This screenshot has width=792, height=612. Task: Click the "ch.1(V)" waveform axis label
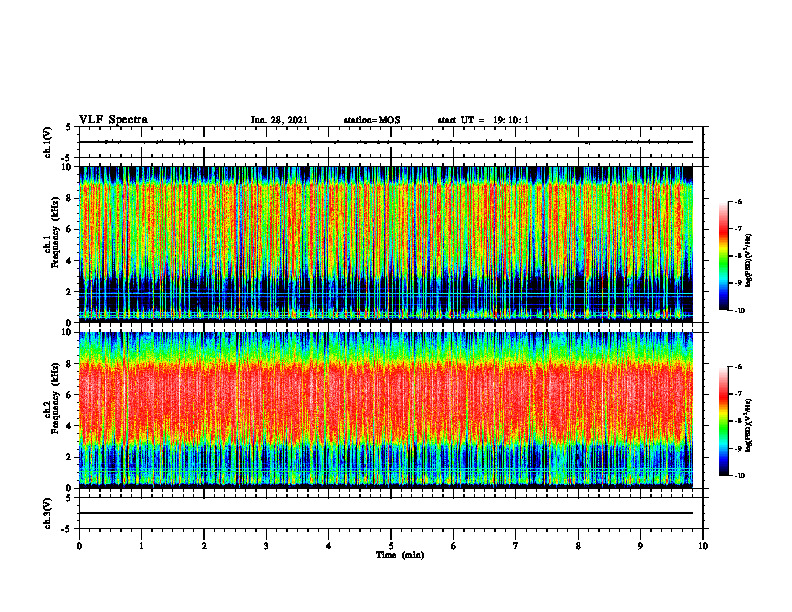(48, 142)
